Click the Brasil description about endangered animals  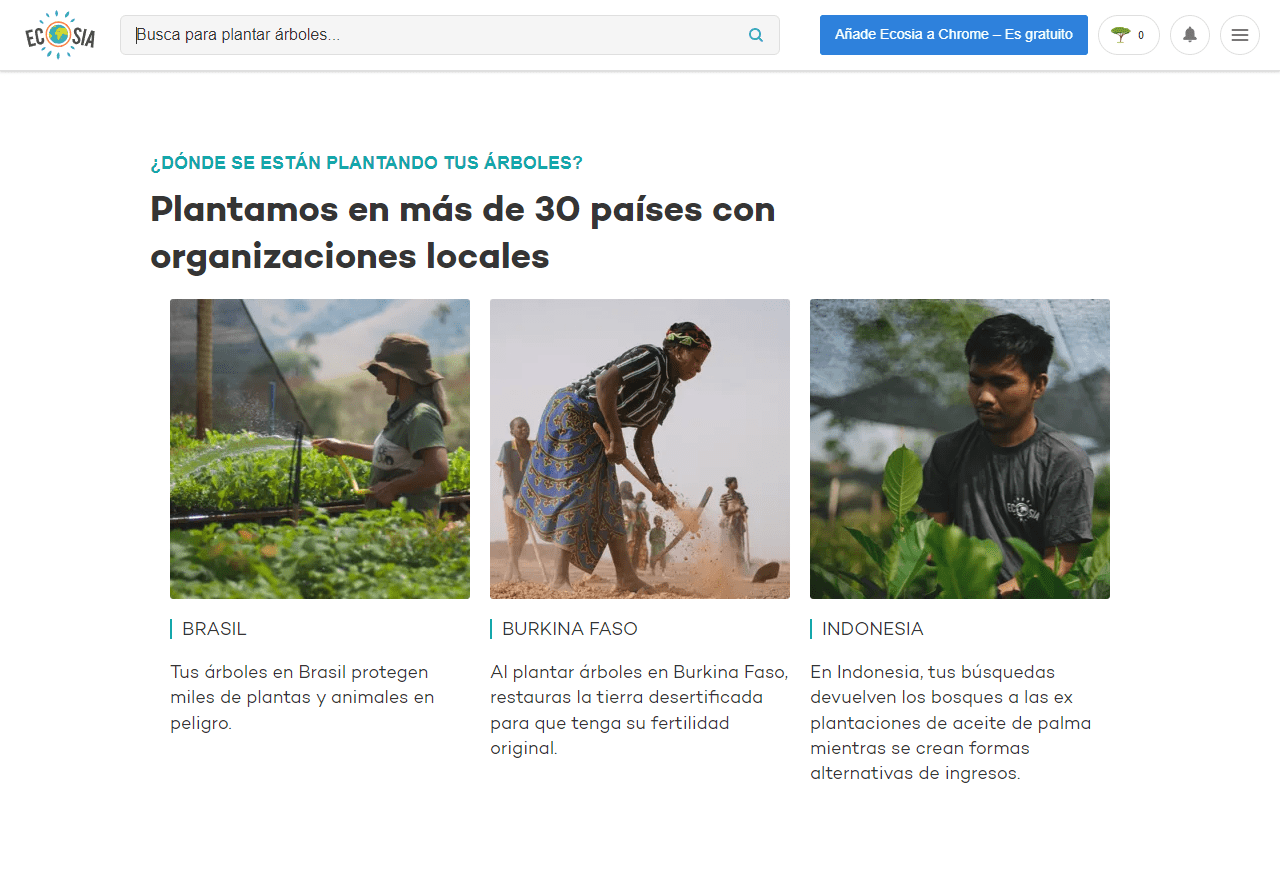(x=302, y=697)
